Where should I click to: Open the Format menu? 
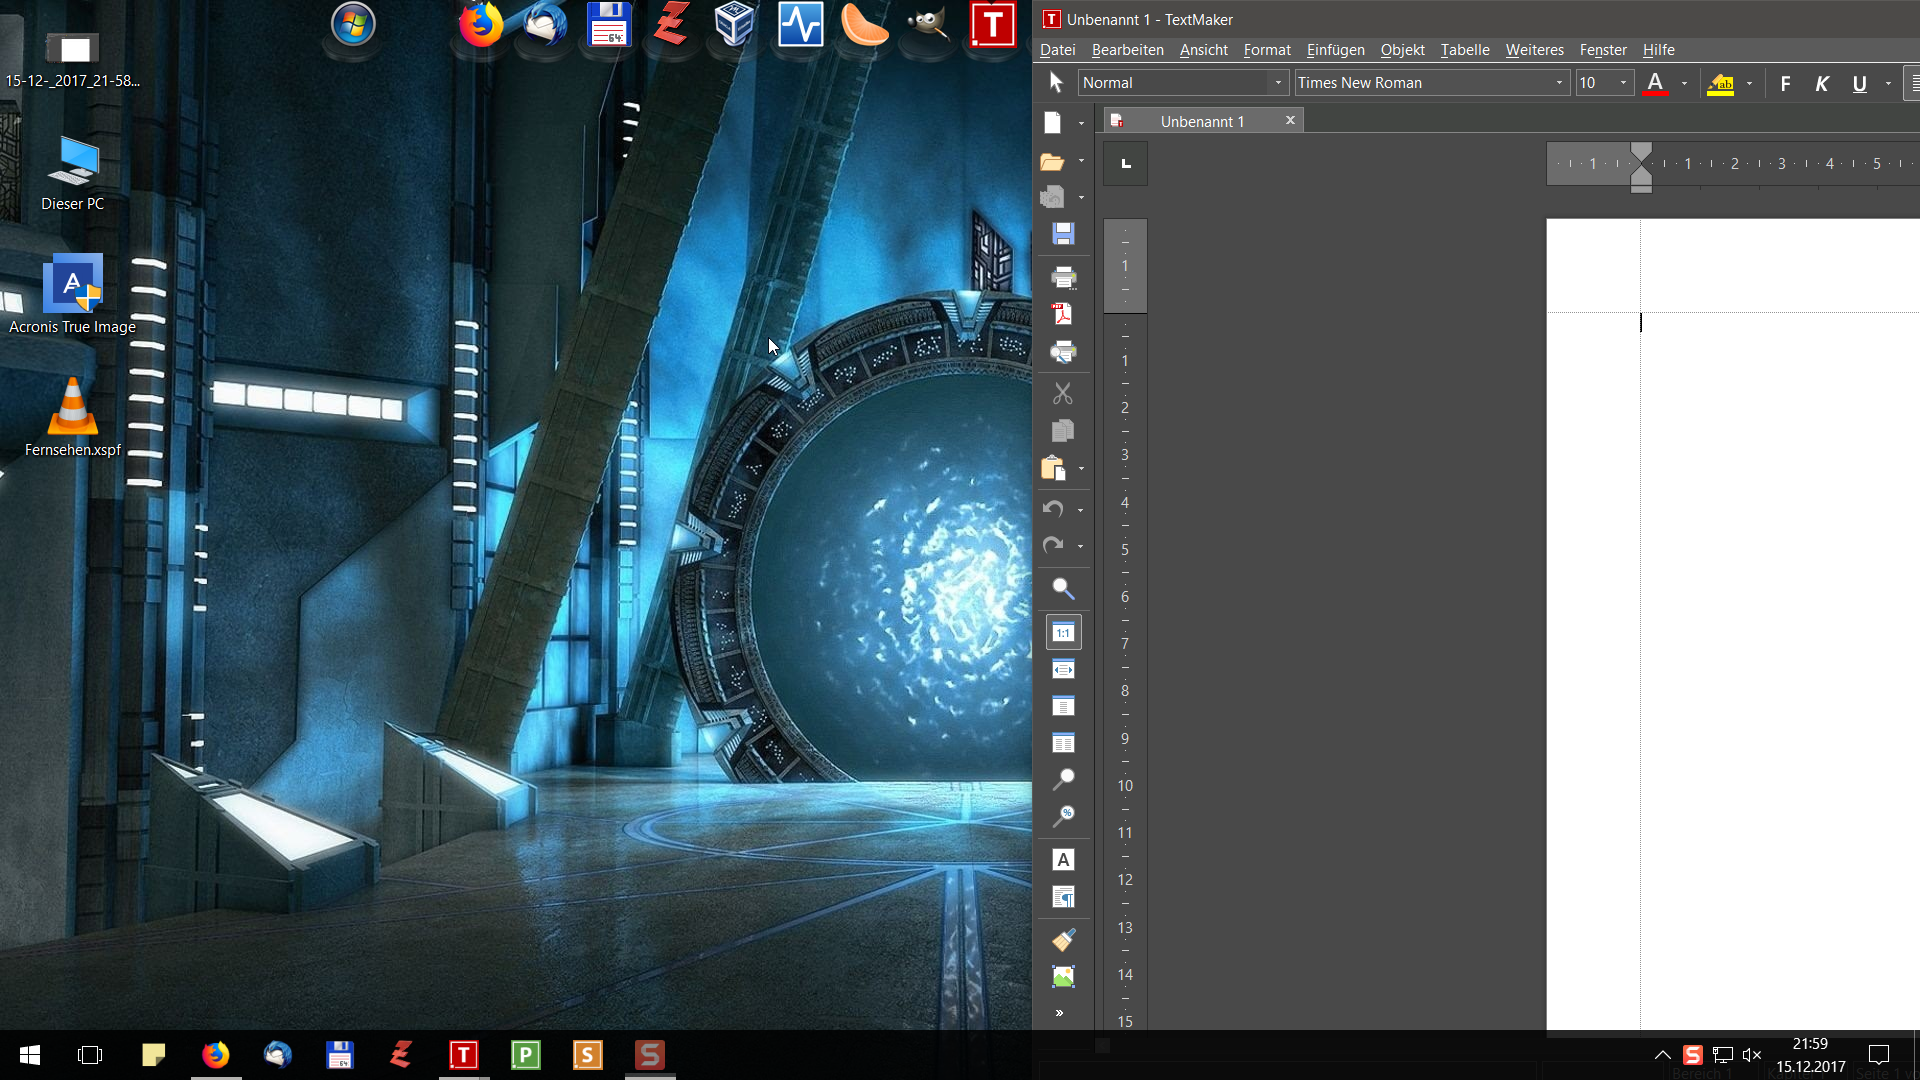point(1267,50)
